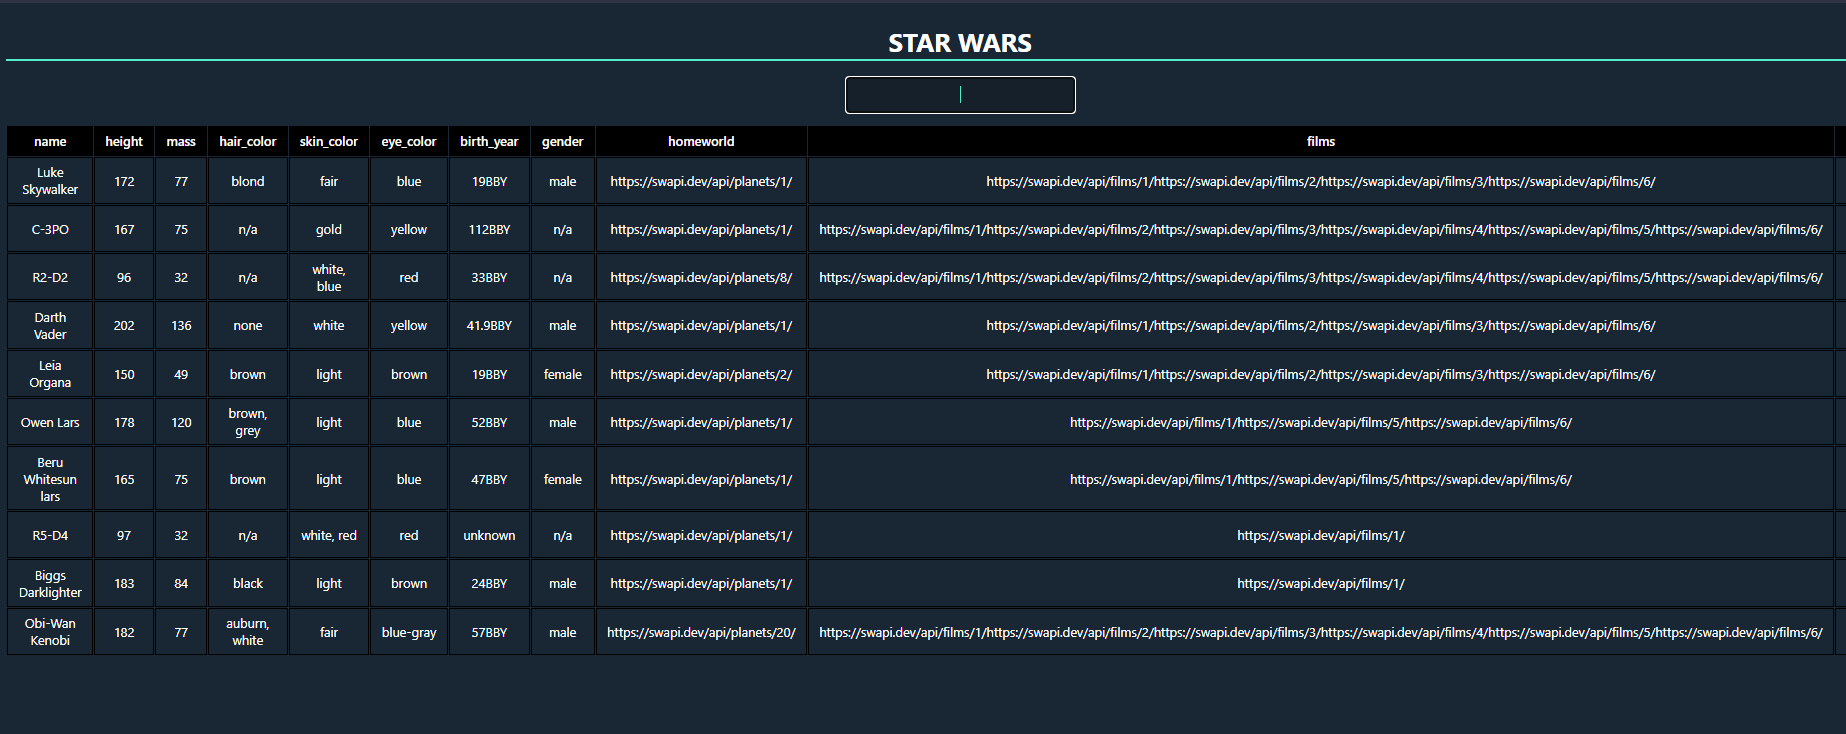Image resolution: width=1846 pixels, height=734 pixels.
Task: Click the films URLs in Owen Lars' row
Action: 1321,422
